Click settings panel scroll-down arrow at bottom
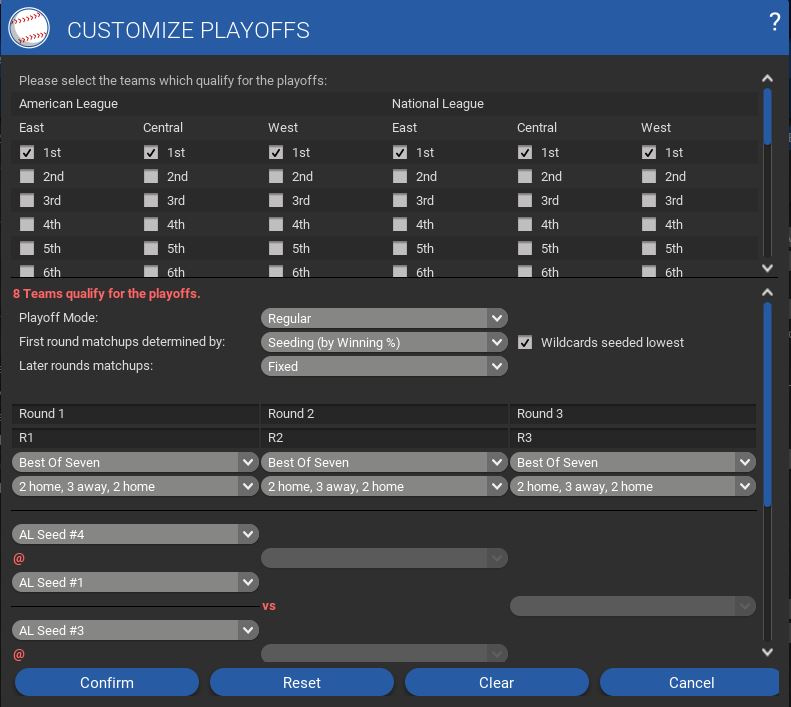The image size is (791, 707). [767, 652]
